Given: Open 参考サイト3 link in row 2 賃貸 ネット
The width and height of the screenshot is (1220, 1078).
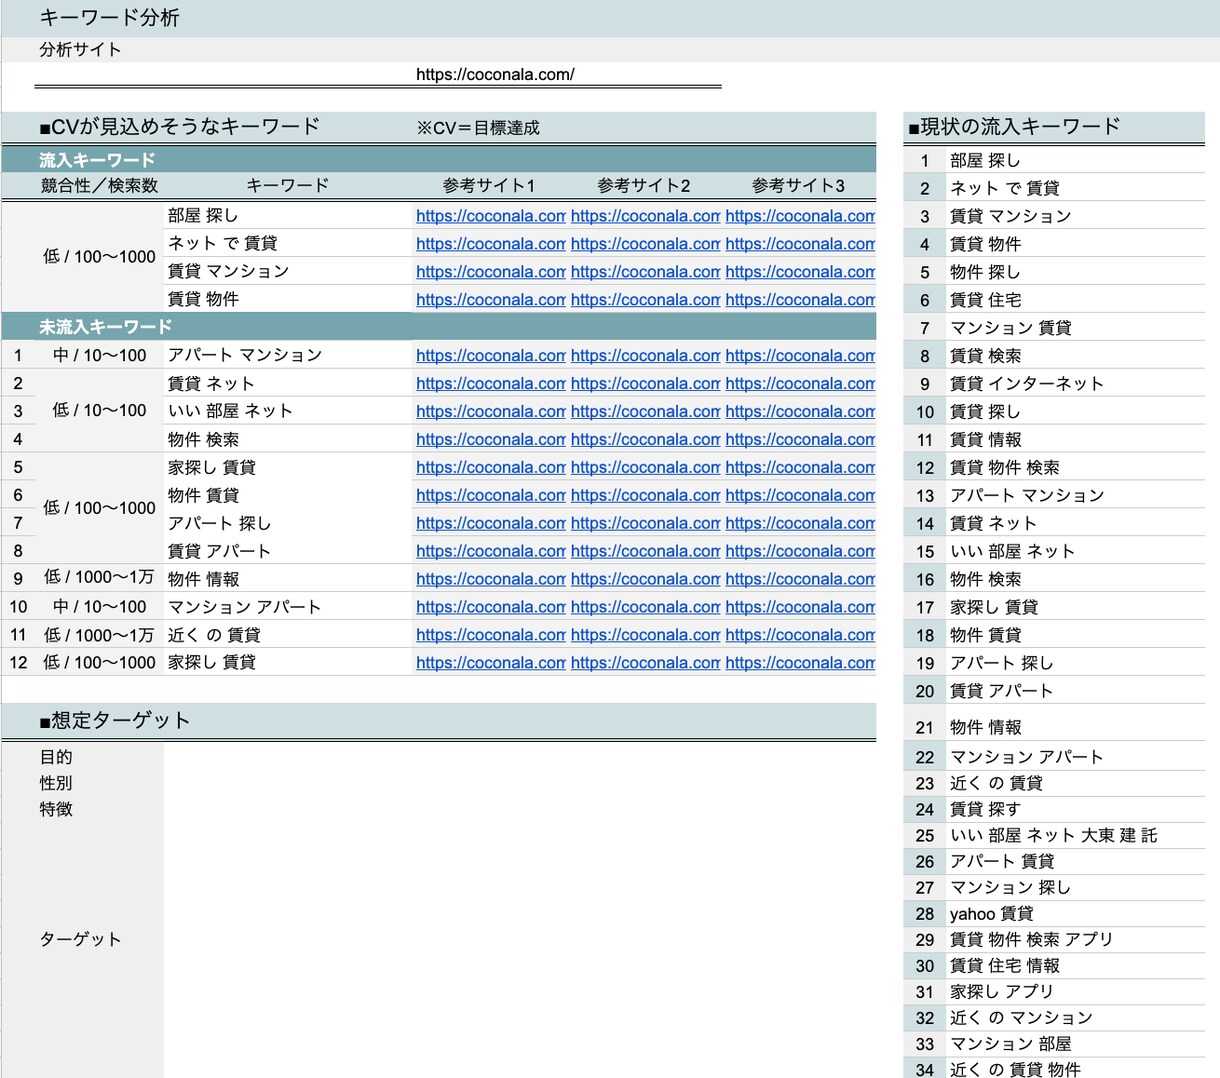Looking at the screenshot, I should pyautogui.click(x=800, y=383).
